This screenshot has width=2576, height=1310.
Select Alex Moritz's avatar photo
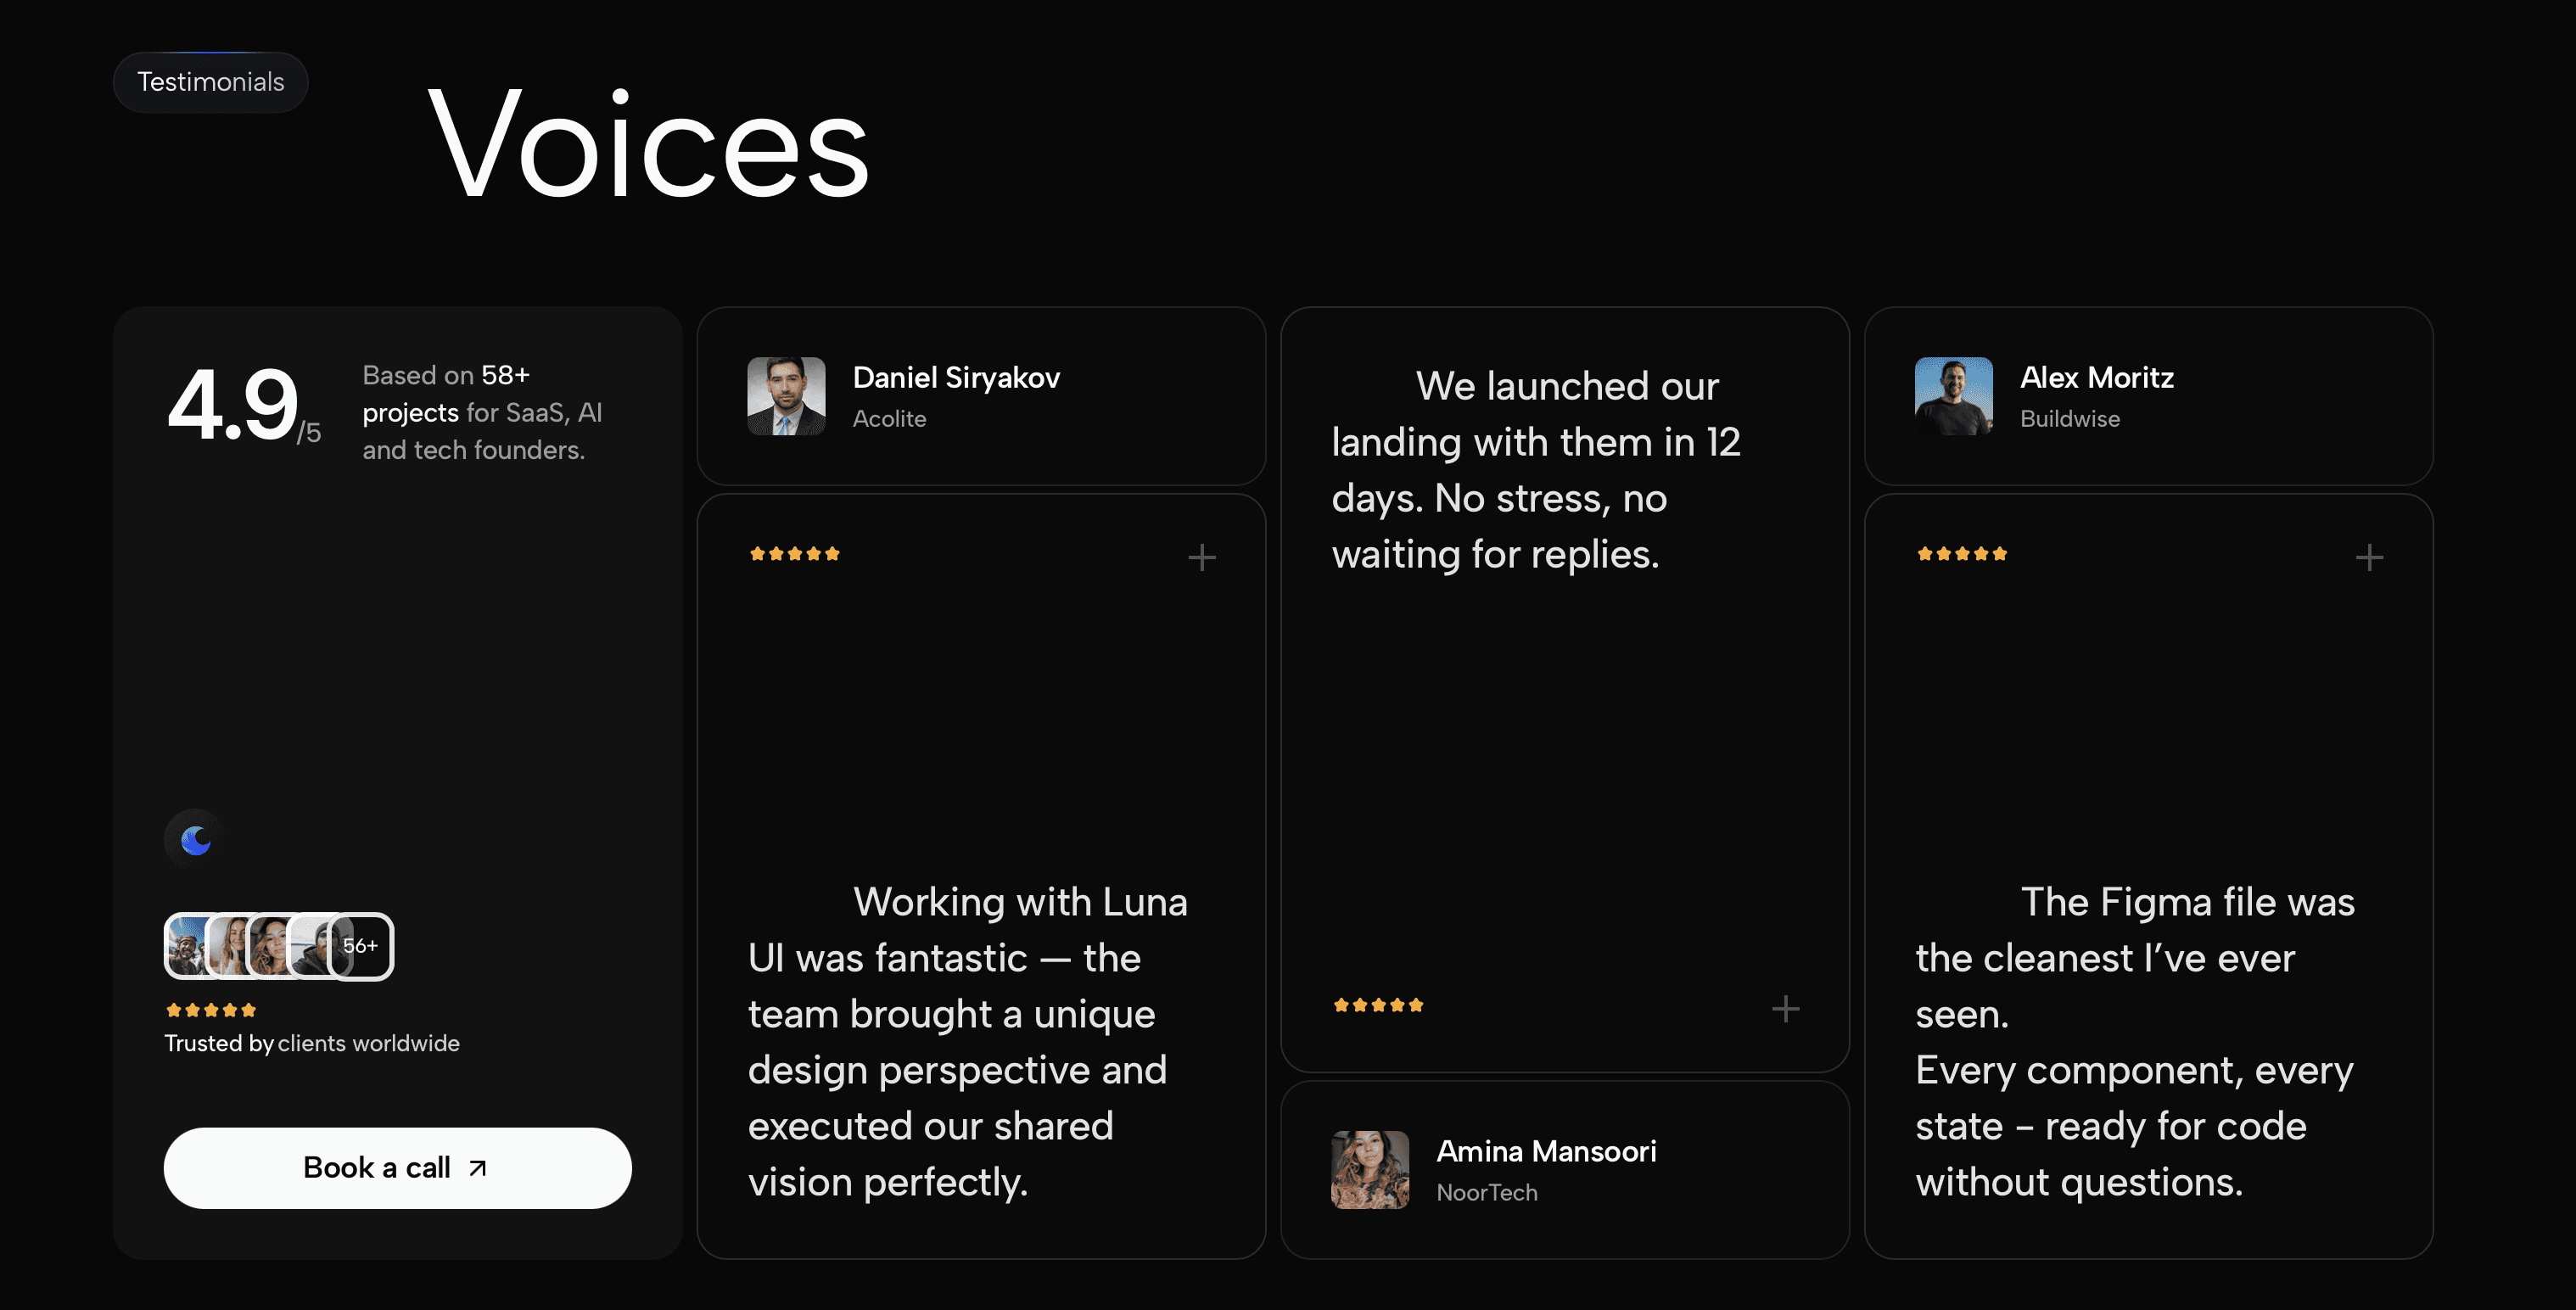pos(1952,396)
